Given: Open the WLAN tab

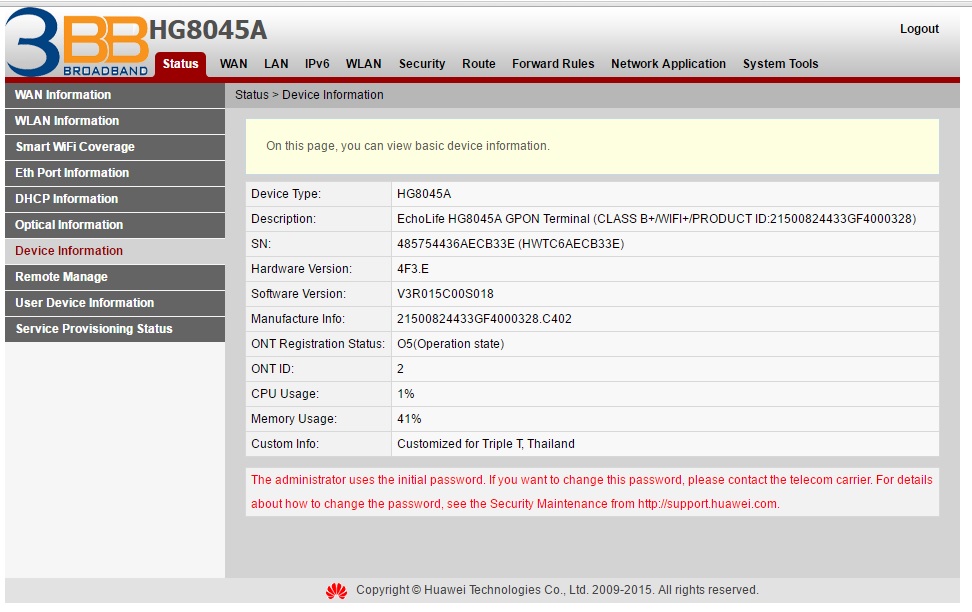Looking at the screenshot, I should point(363,64).
